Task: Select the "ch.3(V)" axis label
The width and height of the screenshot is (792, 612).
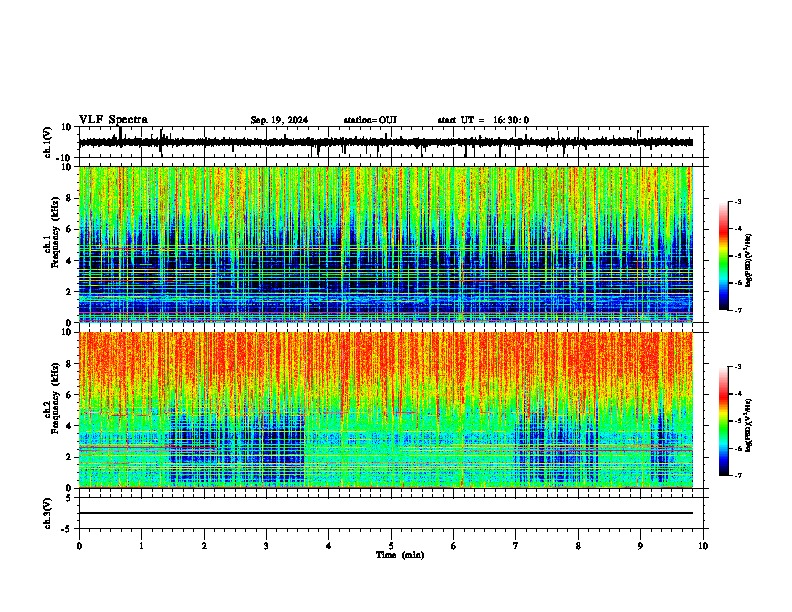Action: [48, 513]
